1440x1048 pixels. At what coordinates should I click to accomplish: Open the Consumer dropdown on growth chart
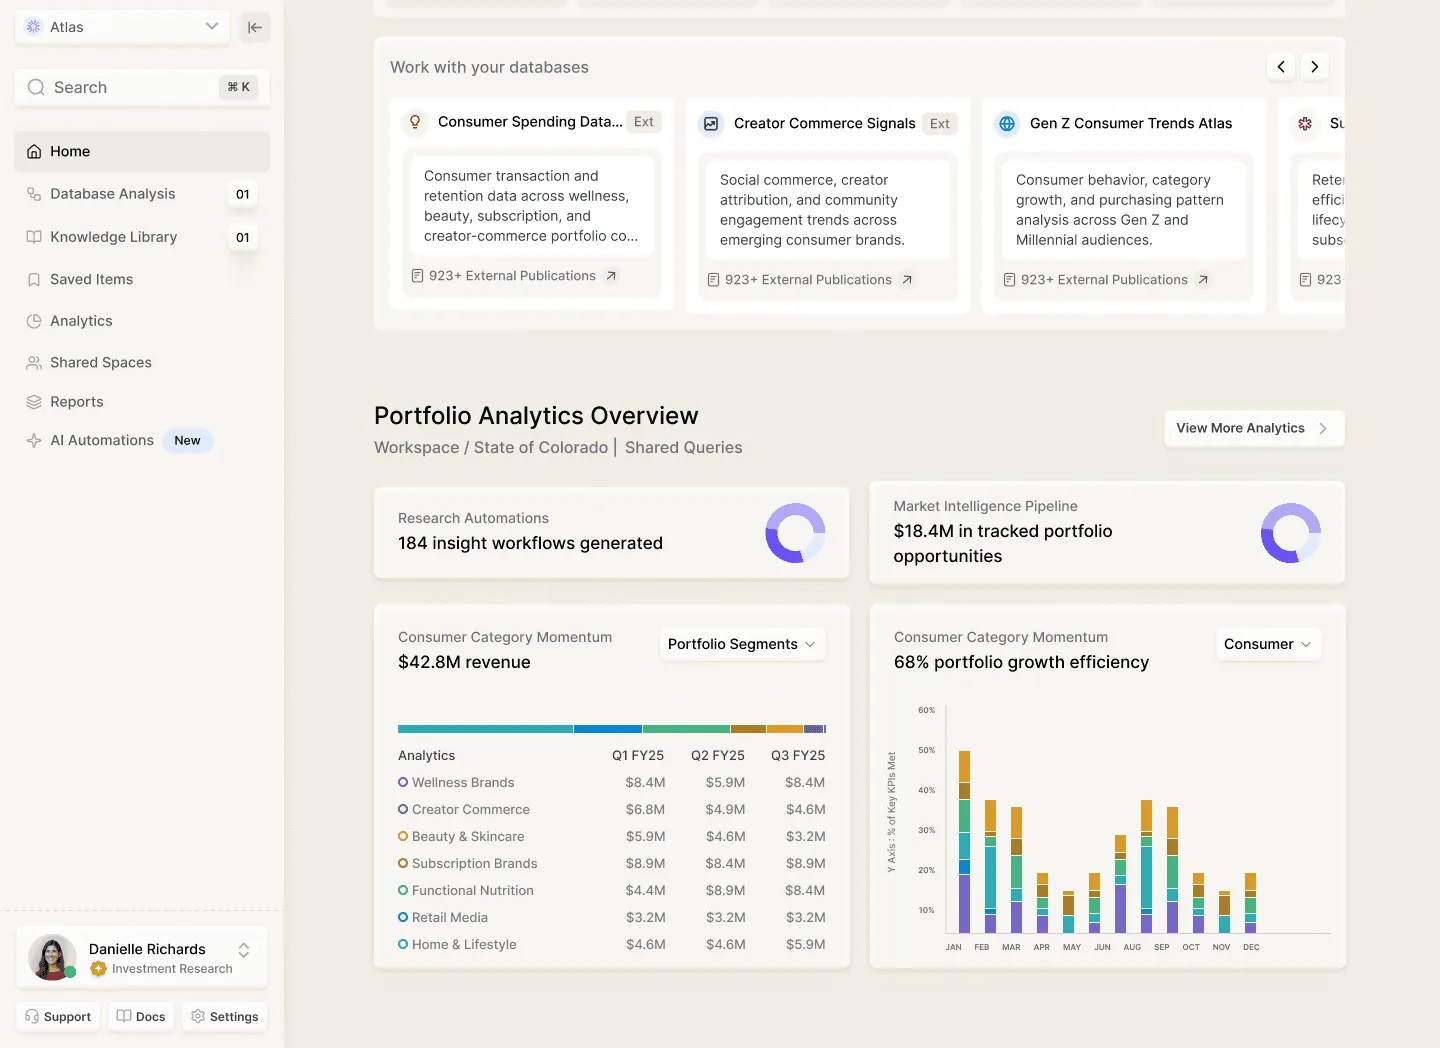pos(1268,644)
